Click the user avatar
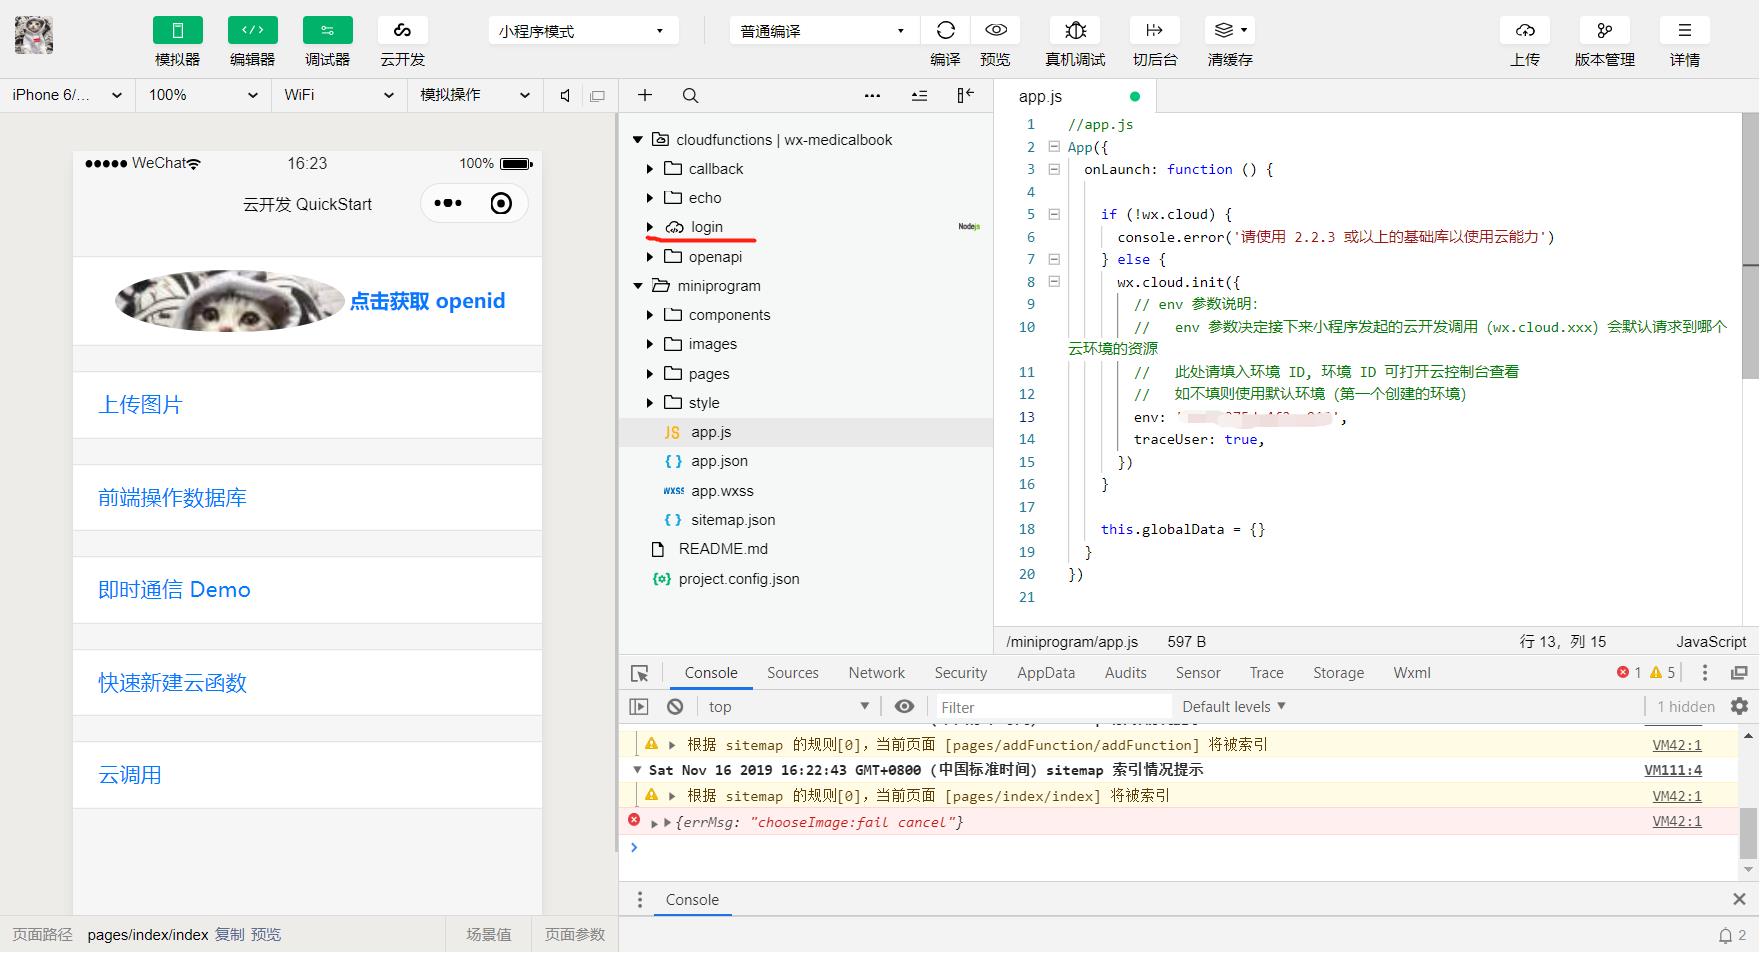Image resolution: width=1760 pixels, height=953 pixels. coord(34,35)
